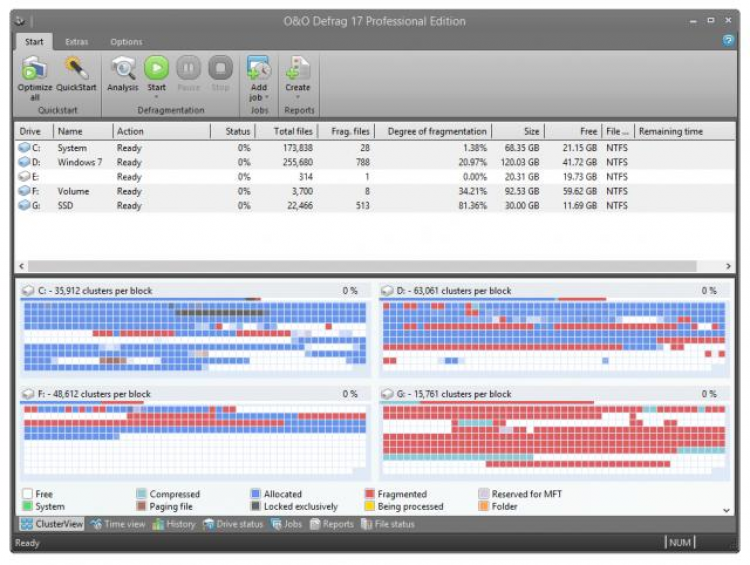
Task: Sort by the Name column header
Action: click(x=83, y=131)
